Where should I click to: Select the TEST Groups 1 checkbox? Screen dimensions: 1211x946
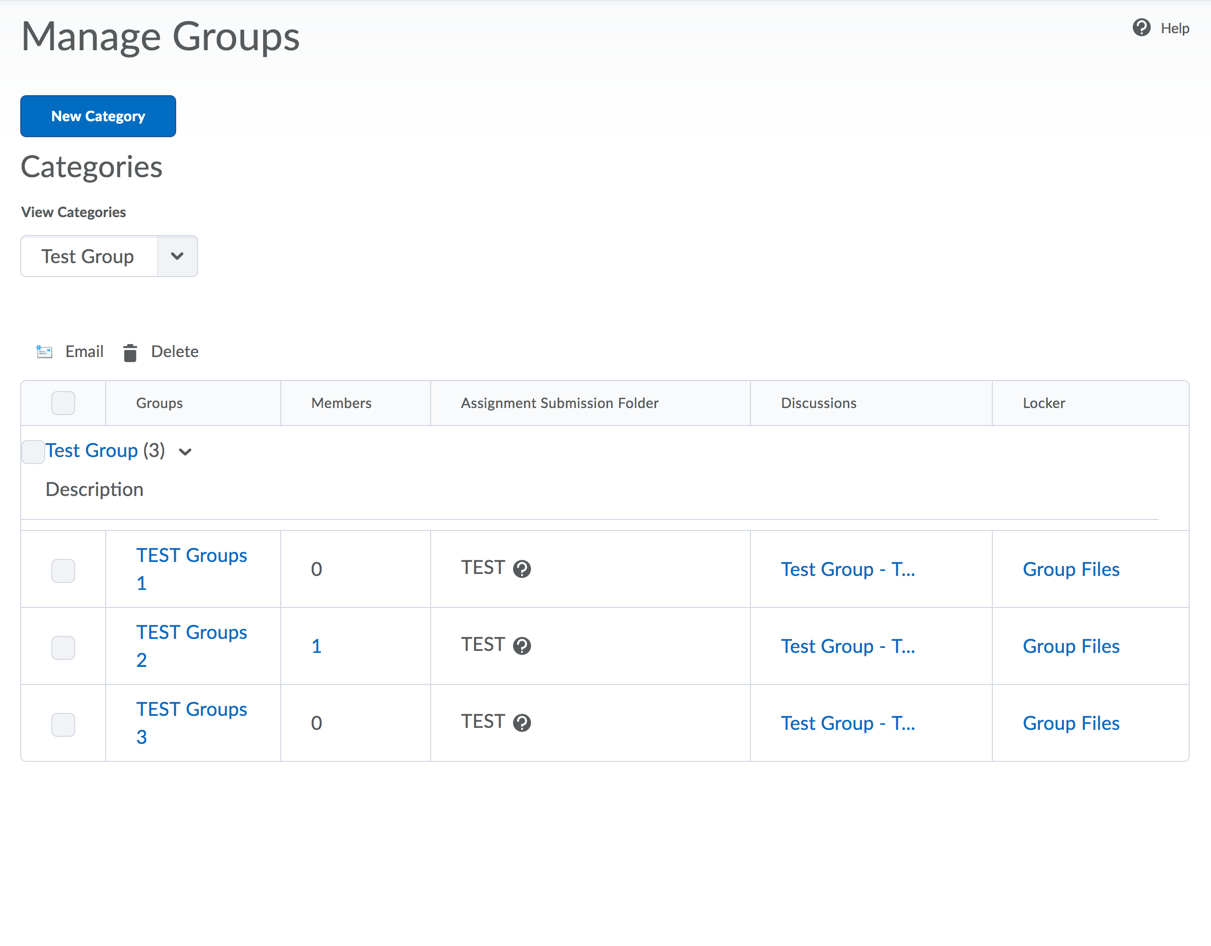[63, 570]
